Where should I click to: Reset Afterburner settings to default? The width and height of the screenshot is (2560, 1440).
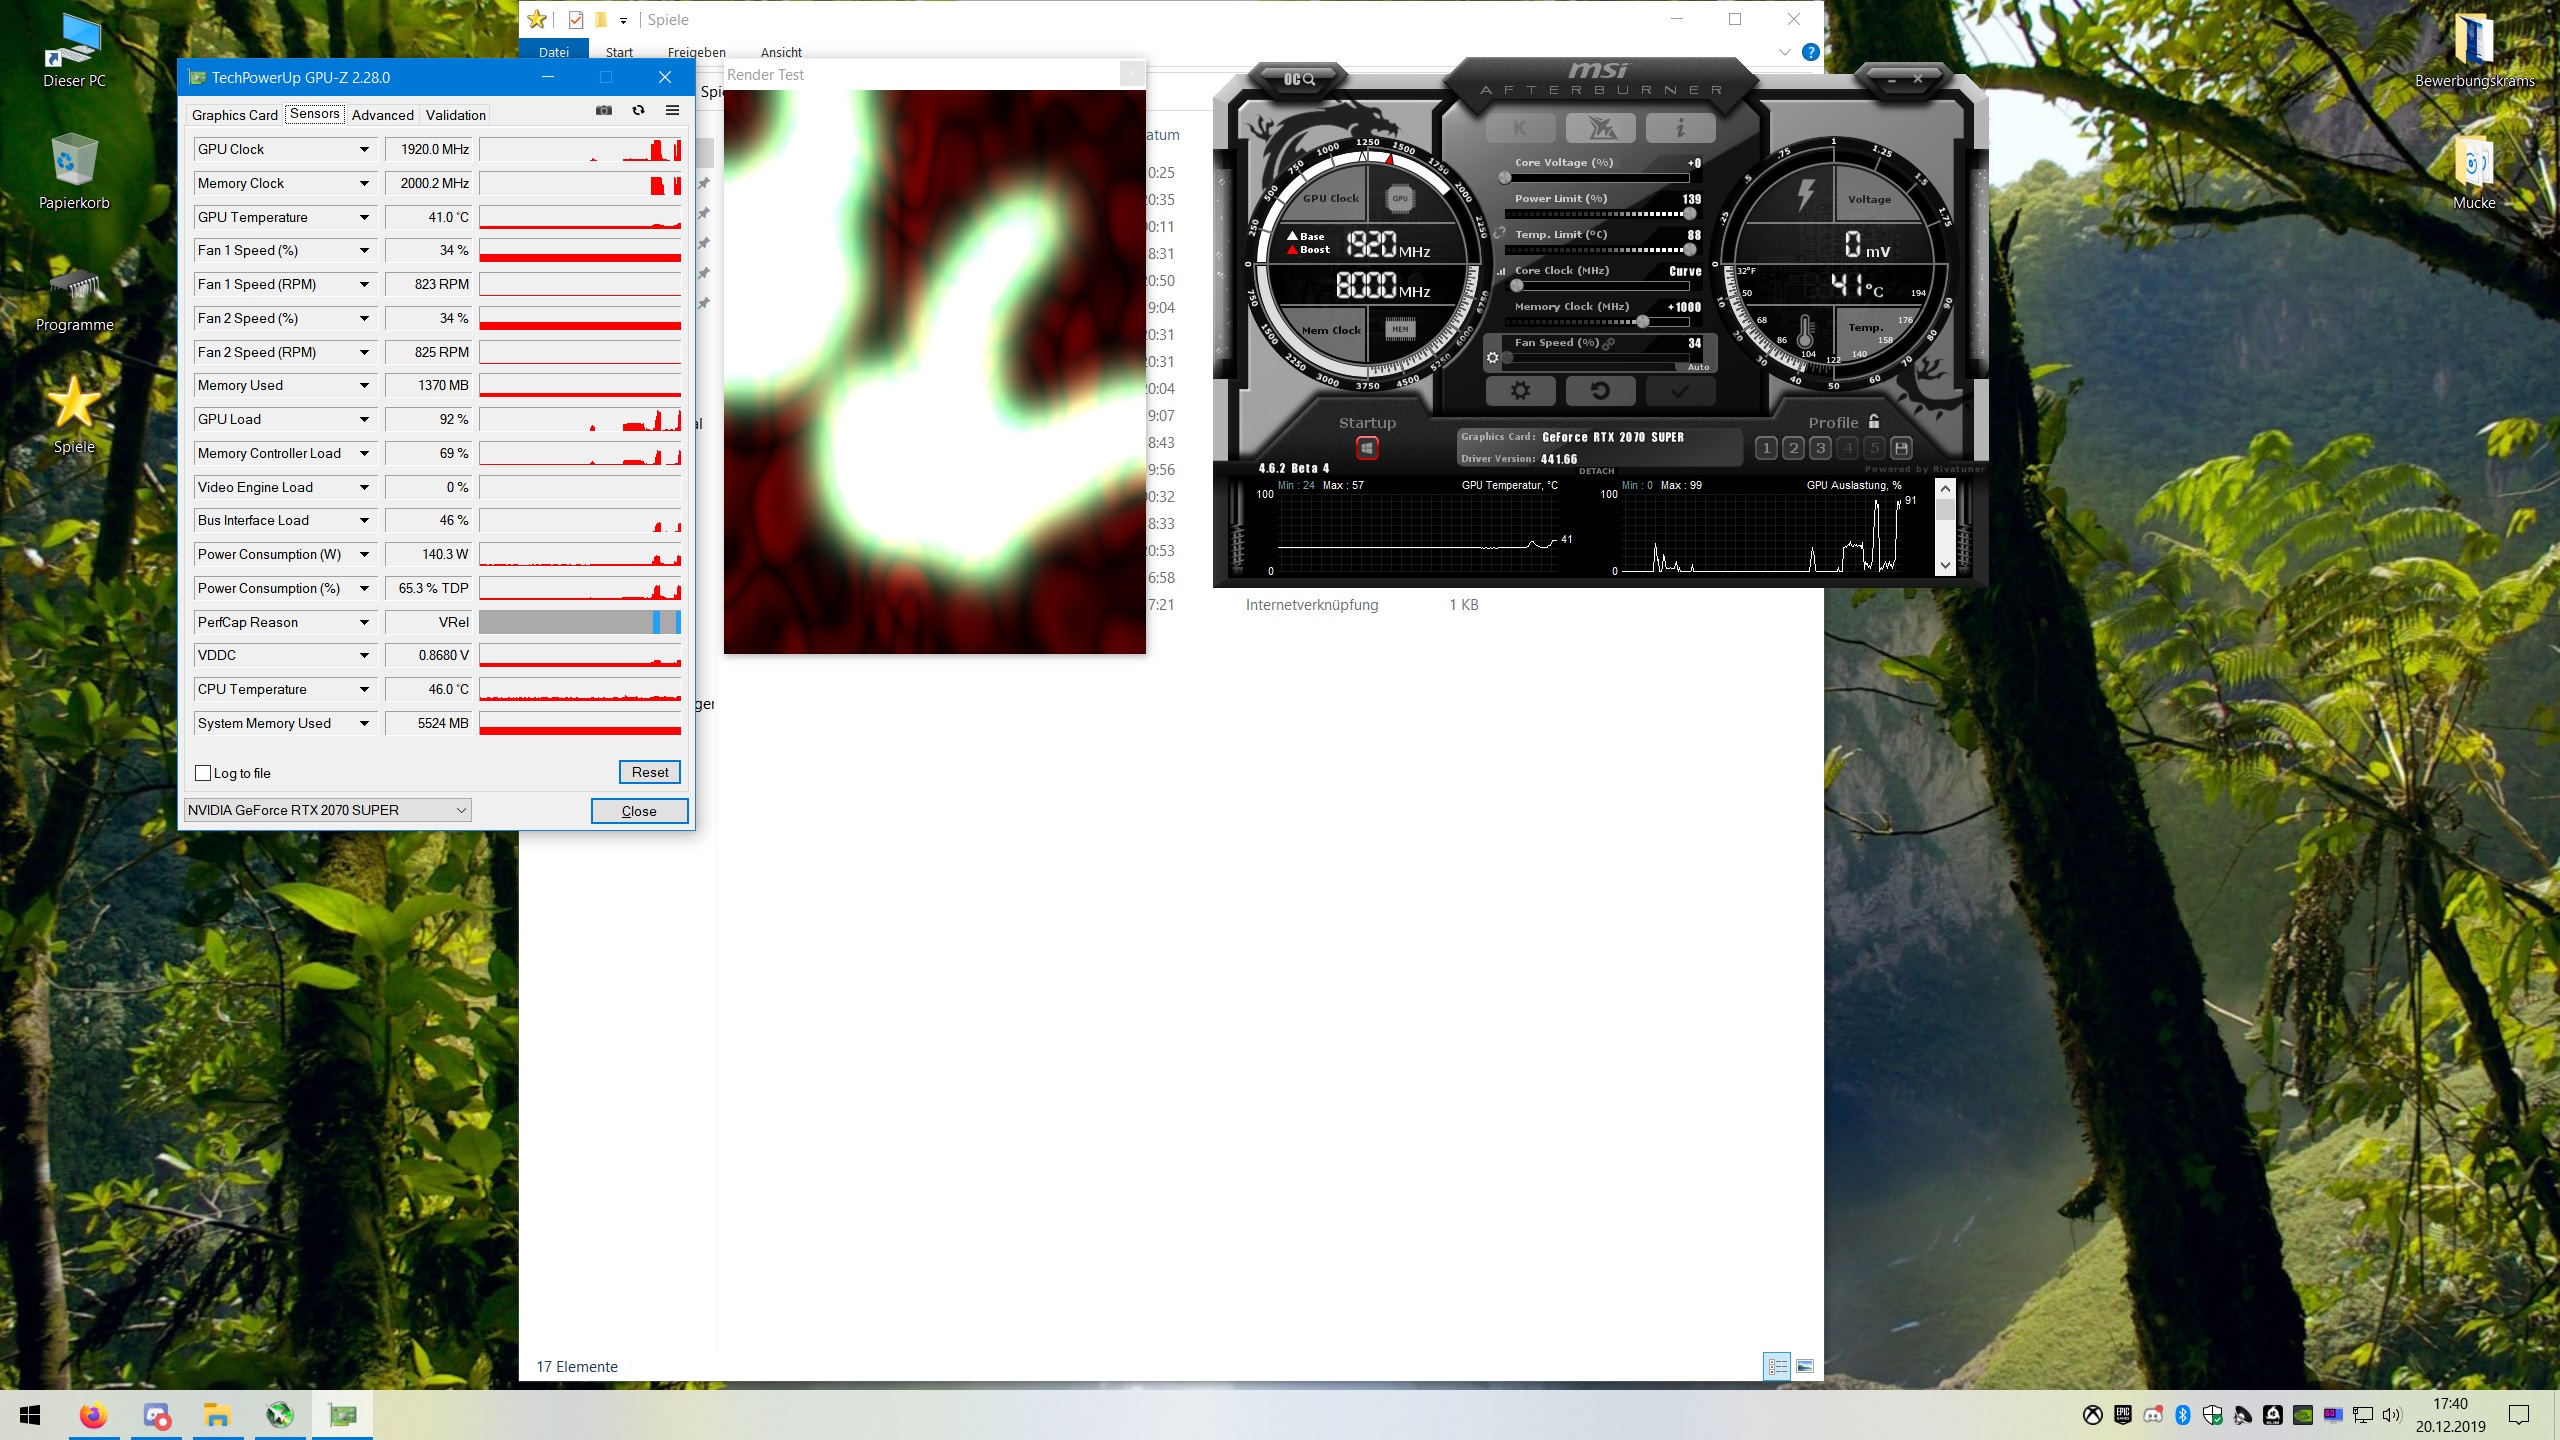1600,391
